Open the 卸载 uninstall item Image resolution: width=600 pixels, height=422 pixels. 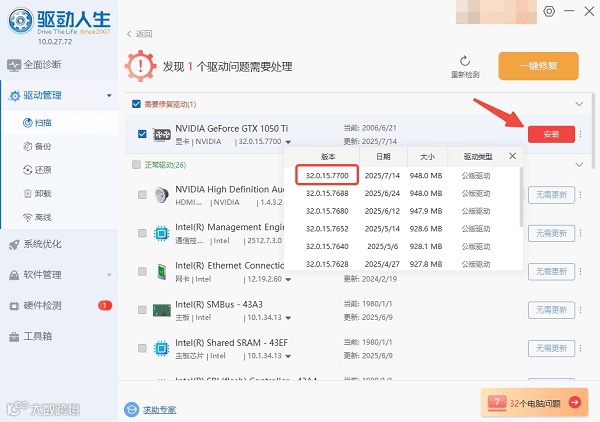click(43, 194)
